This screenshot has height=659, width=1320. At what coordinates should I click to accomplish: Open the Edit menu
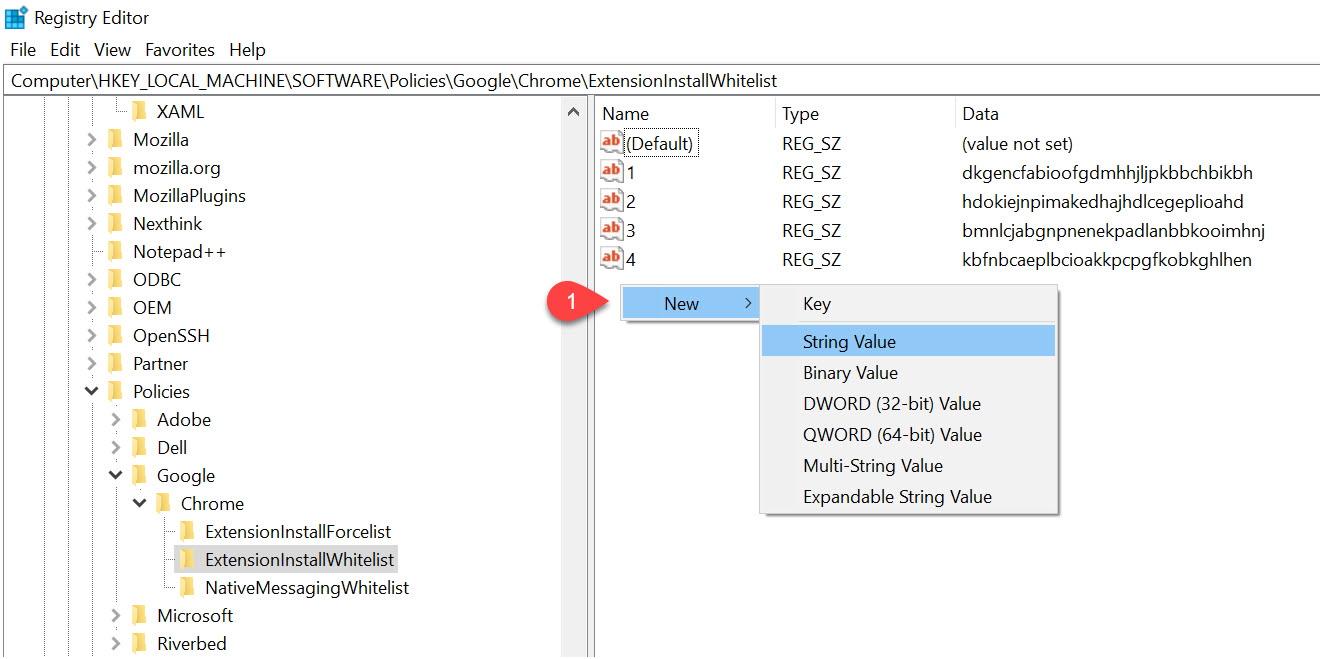65,49
